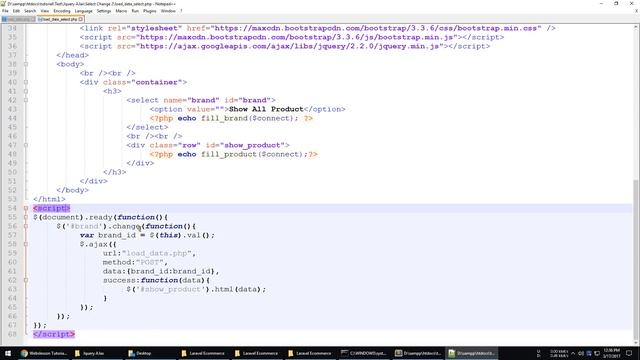Click the closing /script tag on line 68
The width and height of the screenshot is (640, 360).
coord(54,334)
